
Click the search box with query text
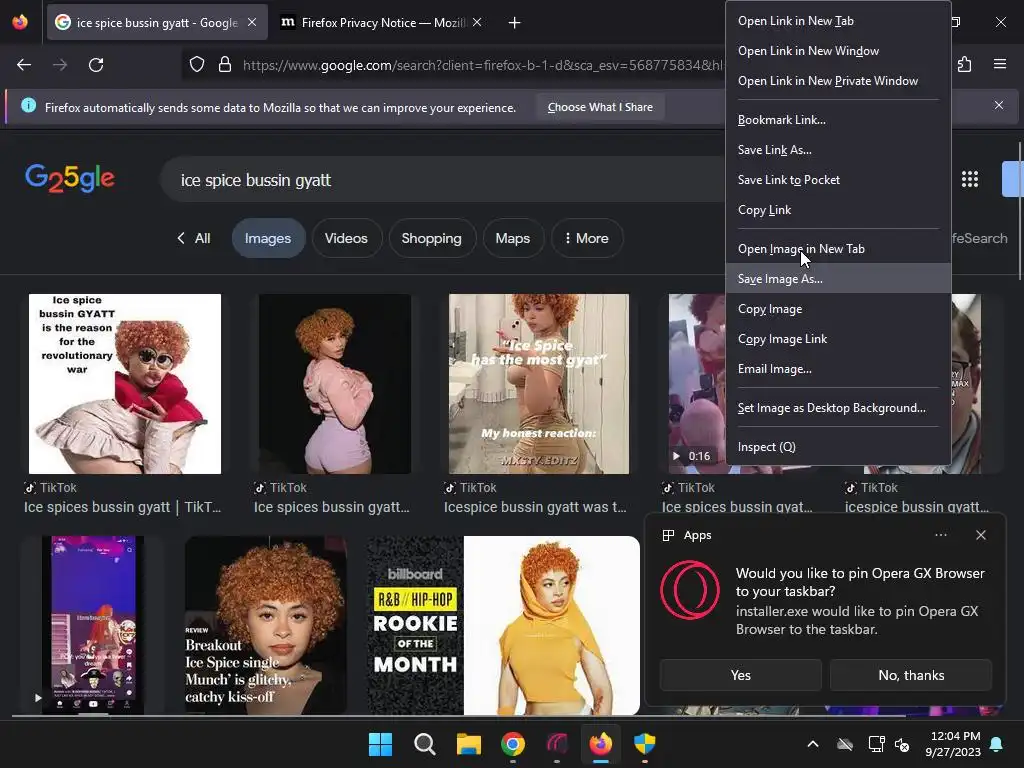click(444, 180)
